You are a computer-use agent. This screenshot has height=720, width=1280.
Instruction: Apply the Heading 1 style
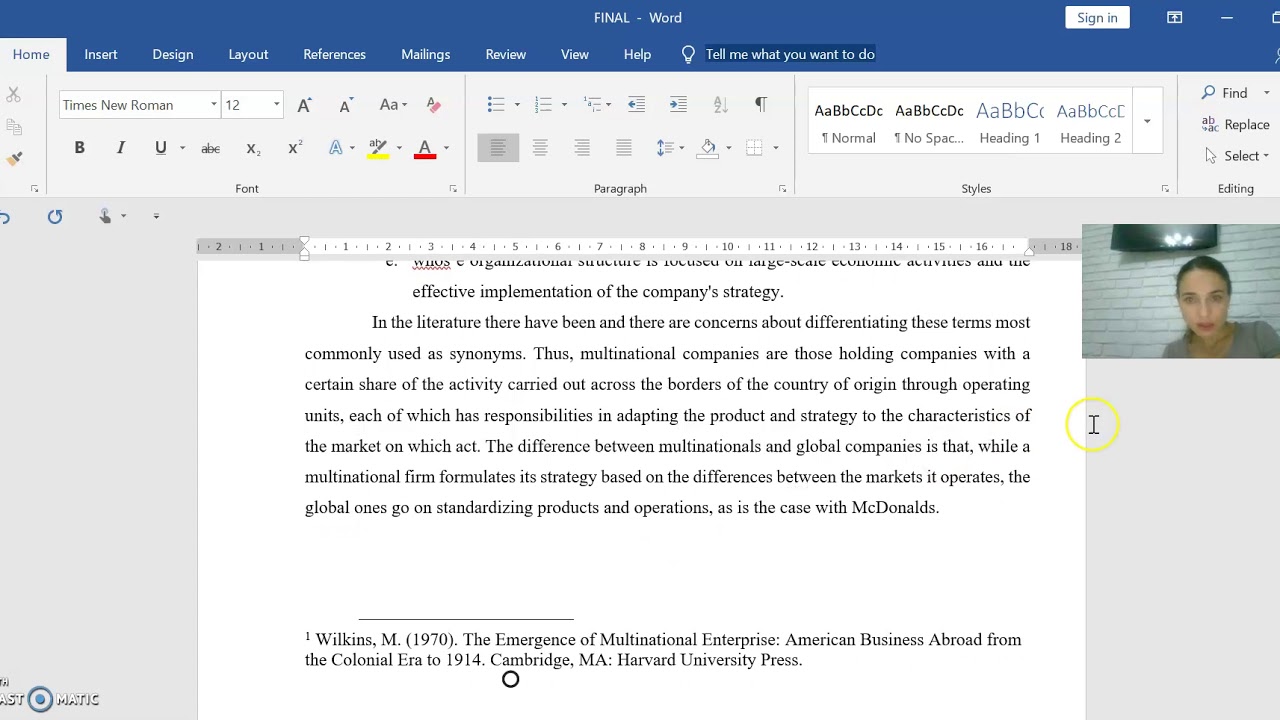[x=1010, y=123]
